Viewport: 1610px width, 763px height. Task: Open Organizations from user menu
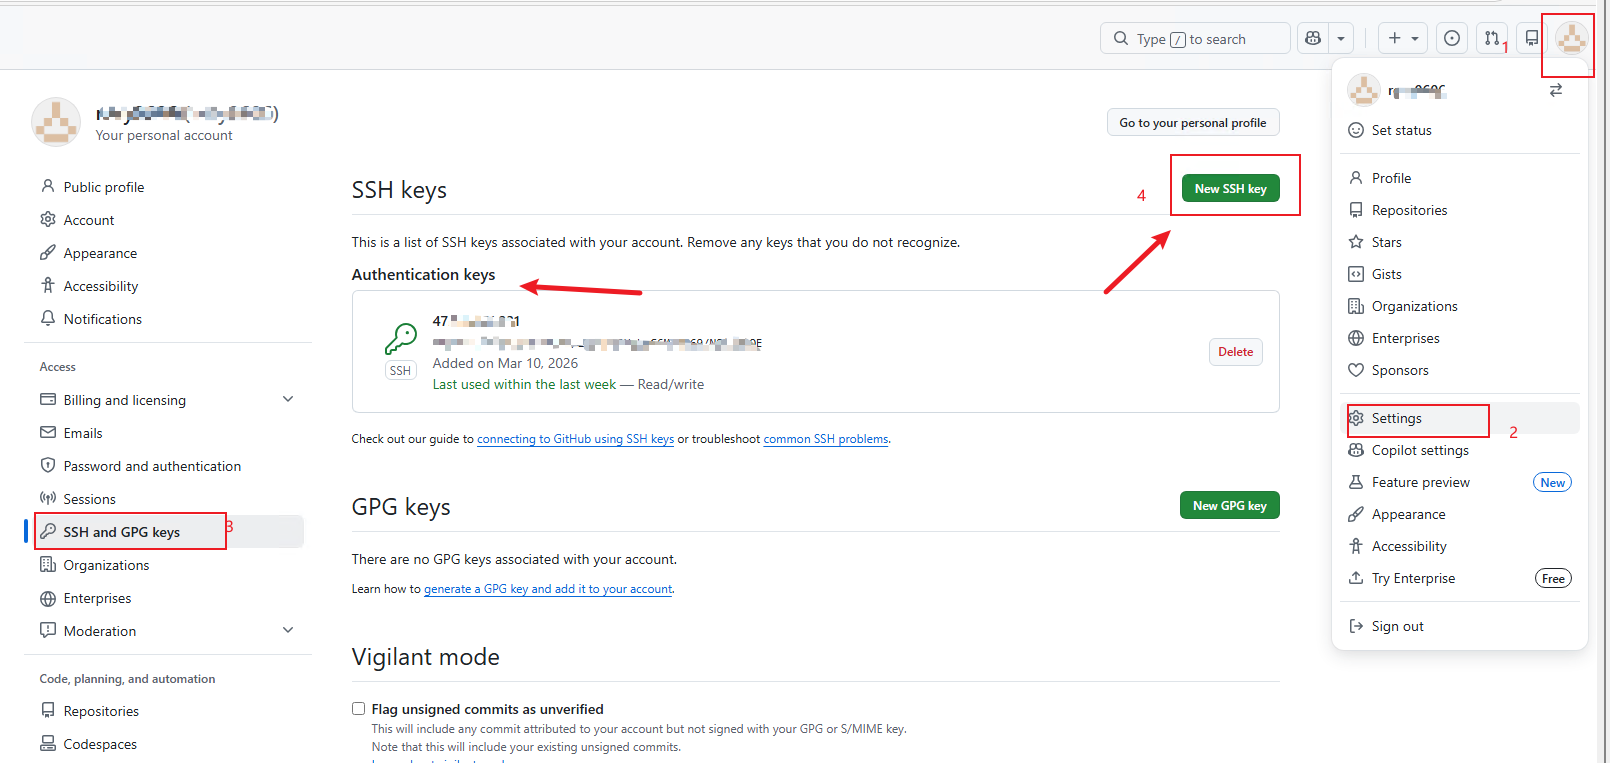point(1460,306)
